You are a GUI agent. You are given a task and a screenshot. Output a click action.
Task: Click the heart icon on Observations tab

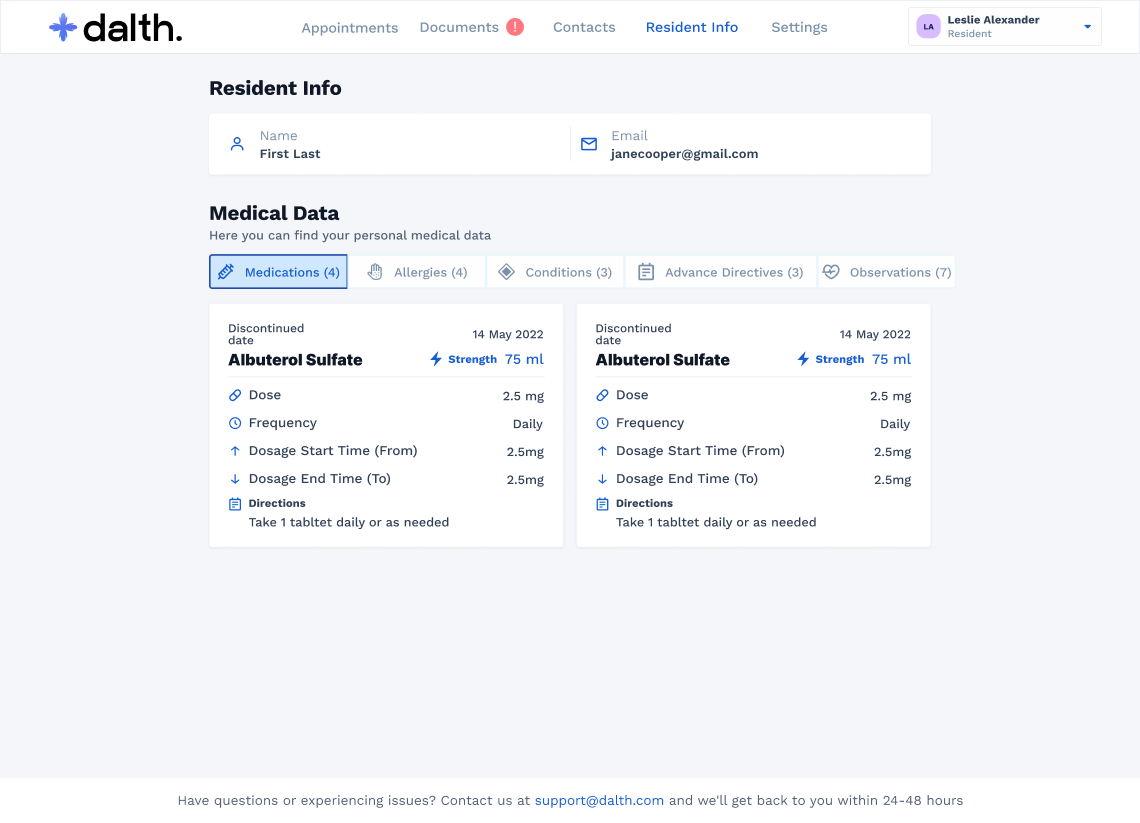(x=831, y=272)
